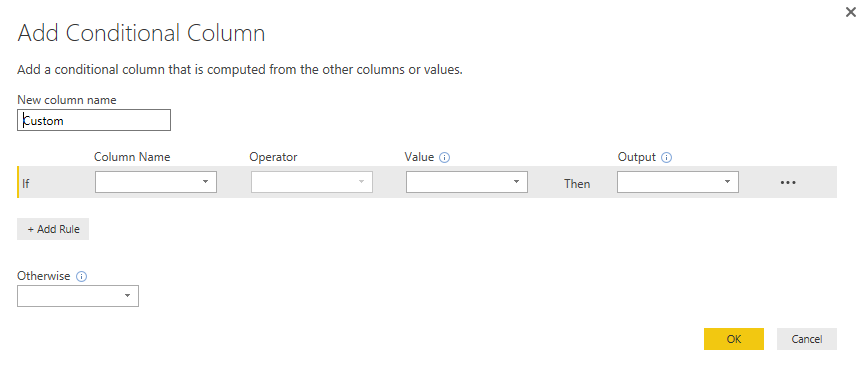Viewport: 860px width, 365px height.
Task: Click the Cancel button
Action: [x=807, y=339]
